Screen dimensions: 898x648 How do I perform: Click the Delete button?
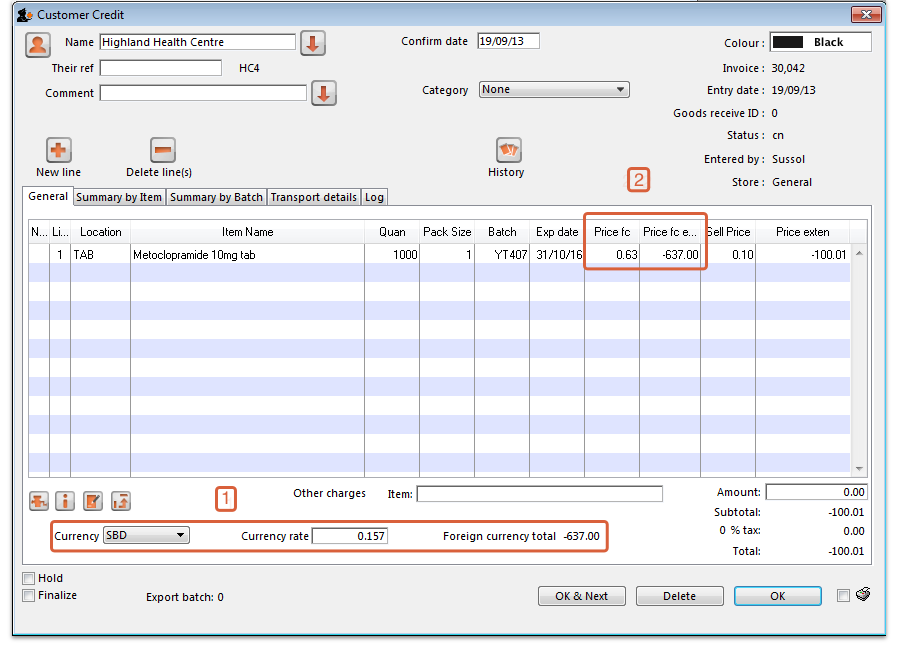(679, 596)
